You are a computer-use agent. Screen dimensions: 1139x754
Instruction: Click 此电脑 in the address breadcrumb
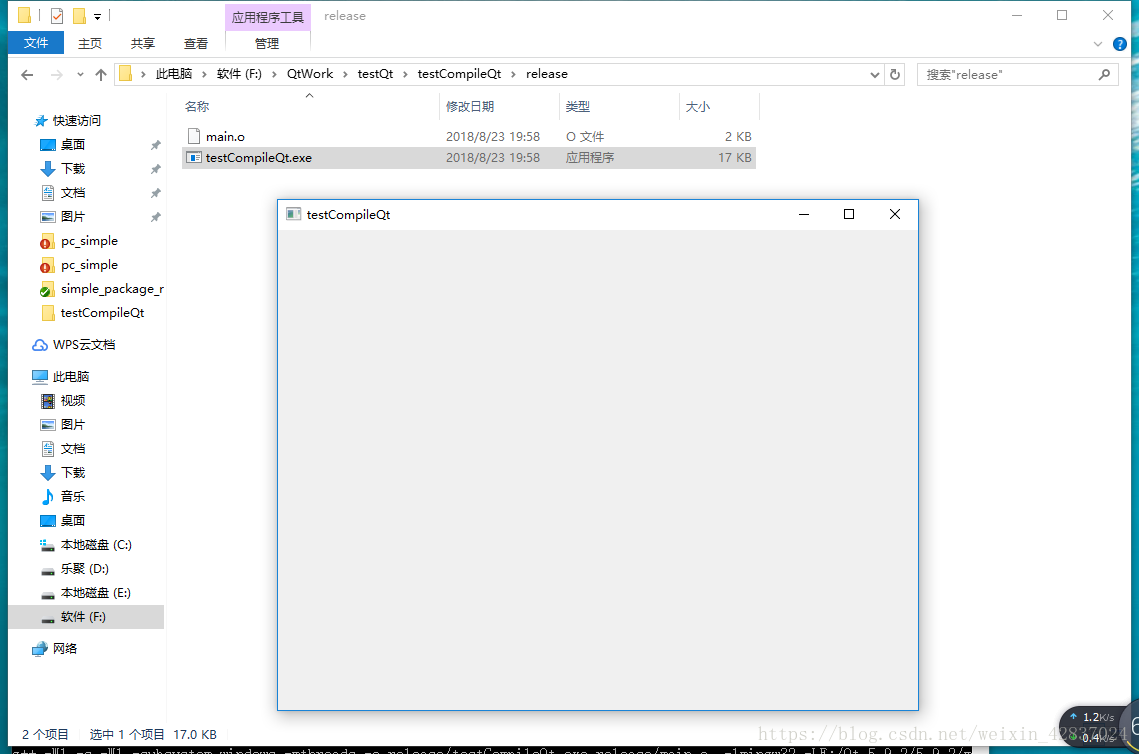pos(174,74)
